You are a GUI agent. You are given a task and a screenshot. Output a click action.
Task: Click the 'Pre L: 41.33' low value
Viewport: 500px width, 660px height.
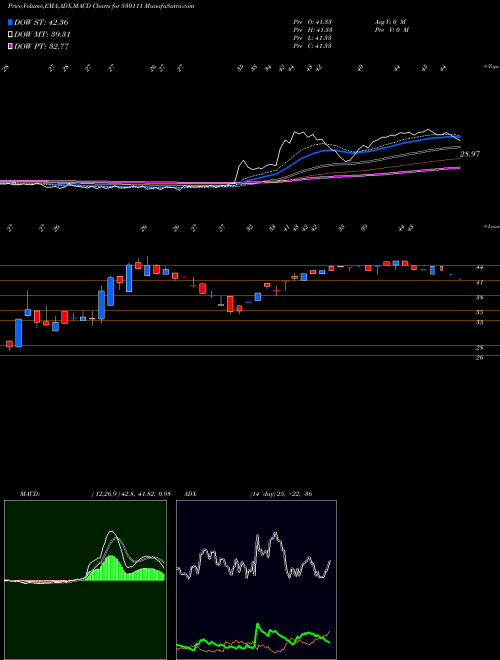[312, 38]
